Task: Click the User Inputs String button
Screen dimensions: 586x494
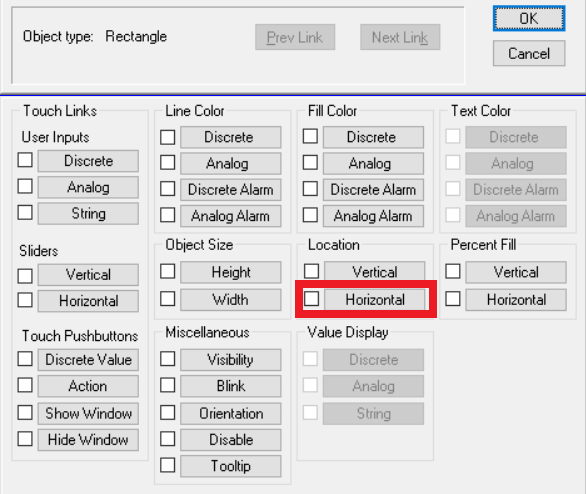Action: (88, 213)
